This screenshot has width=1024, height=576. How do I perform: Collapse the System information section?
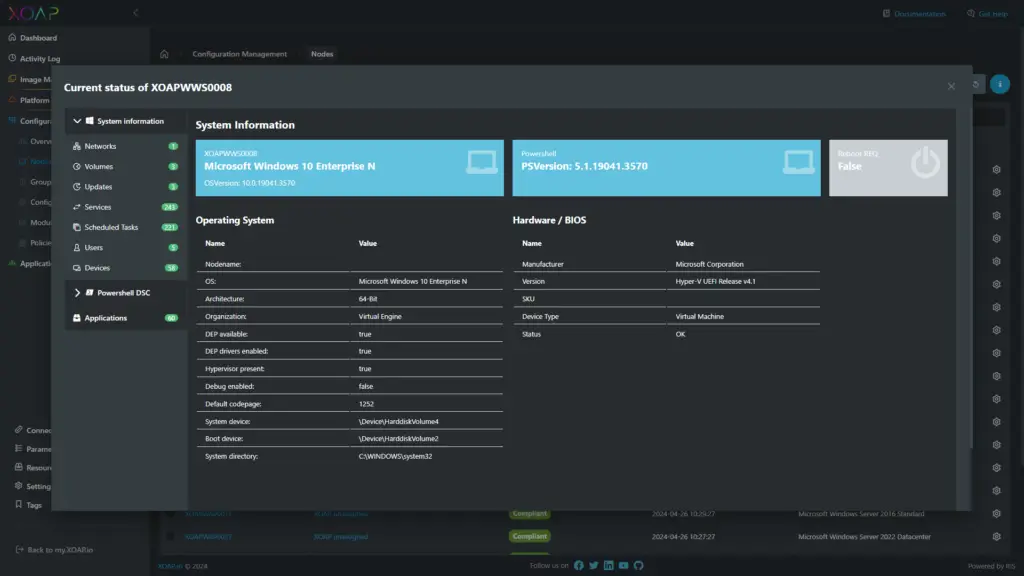[x=77, y=121]
